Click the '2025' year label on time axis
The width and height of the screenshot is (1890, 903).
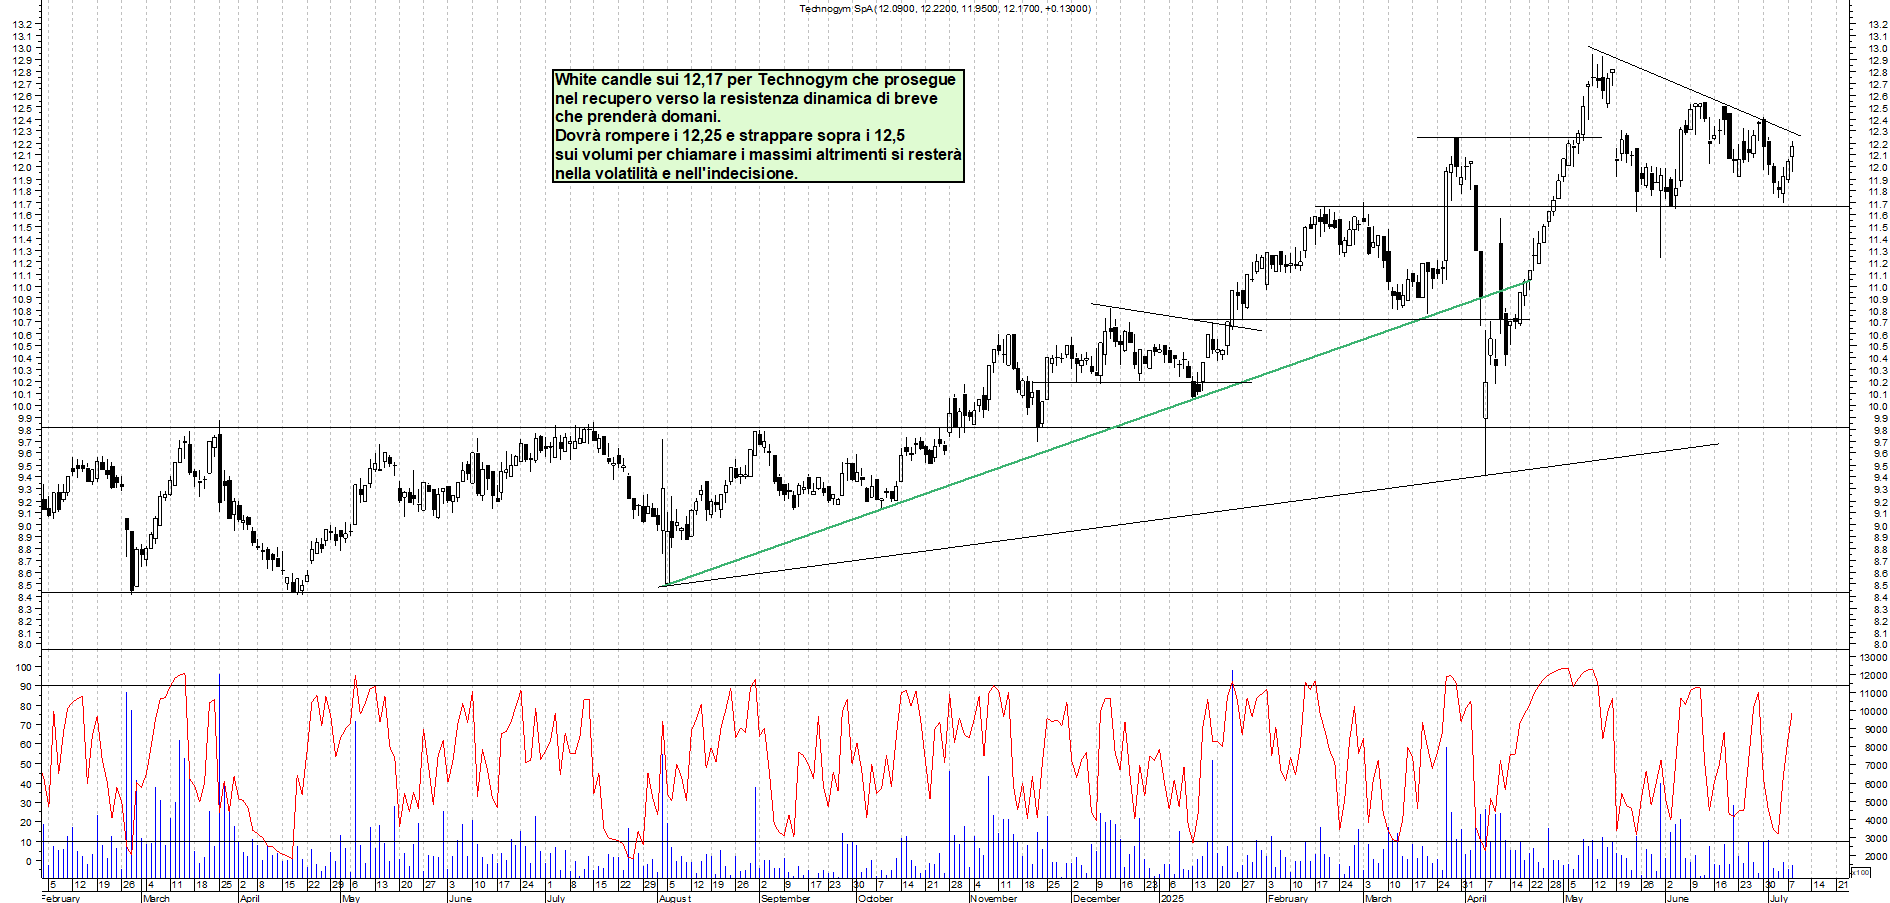1172,898
